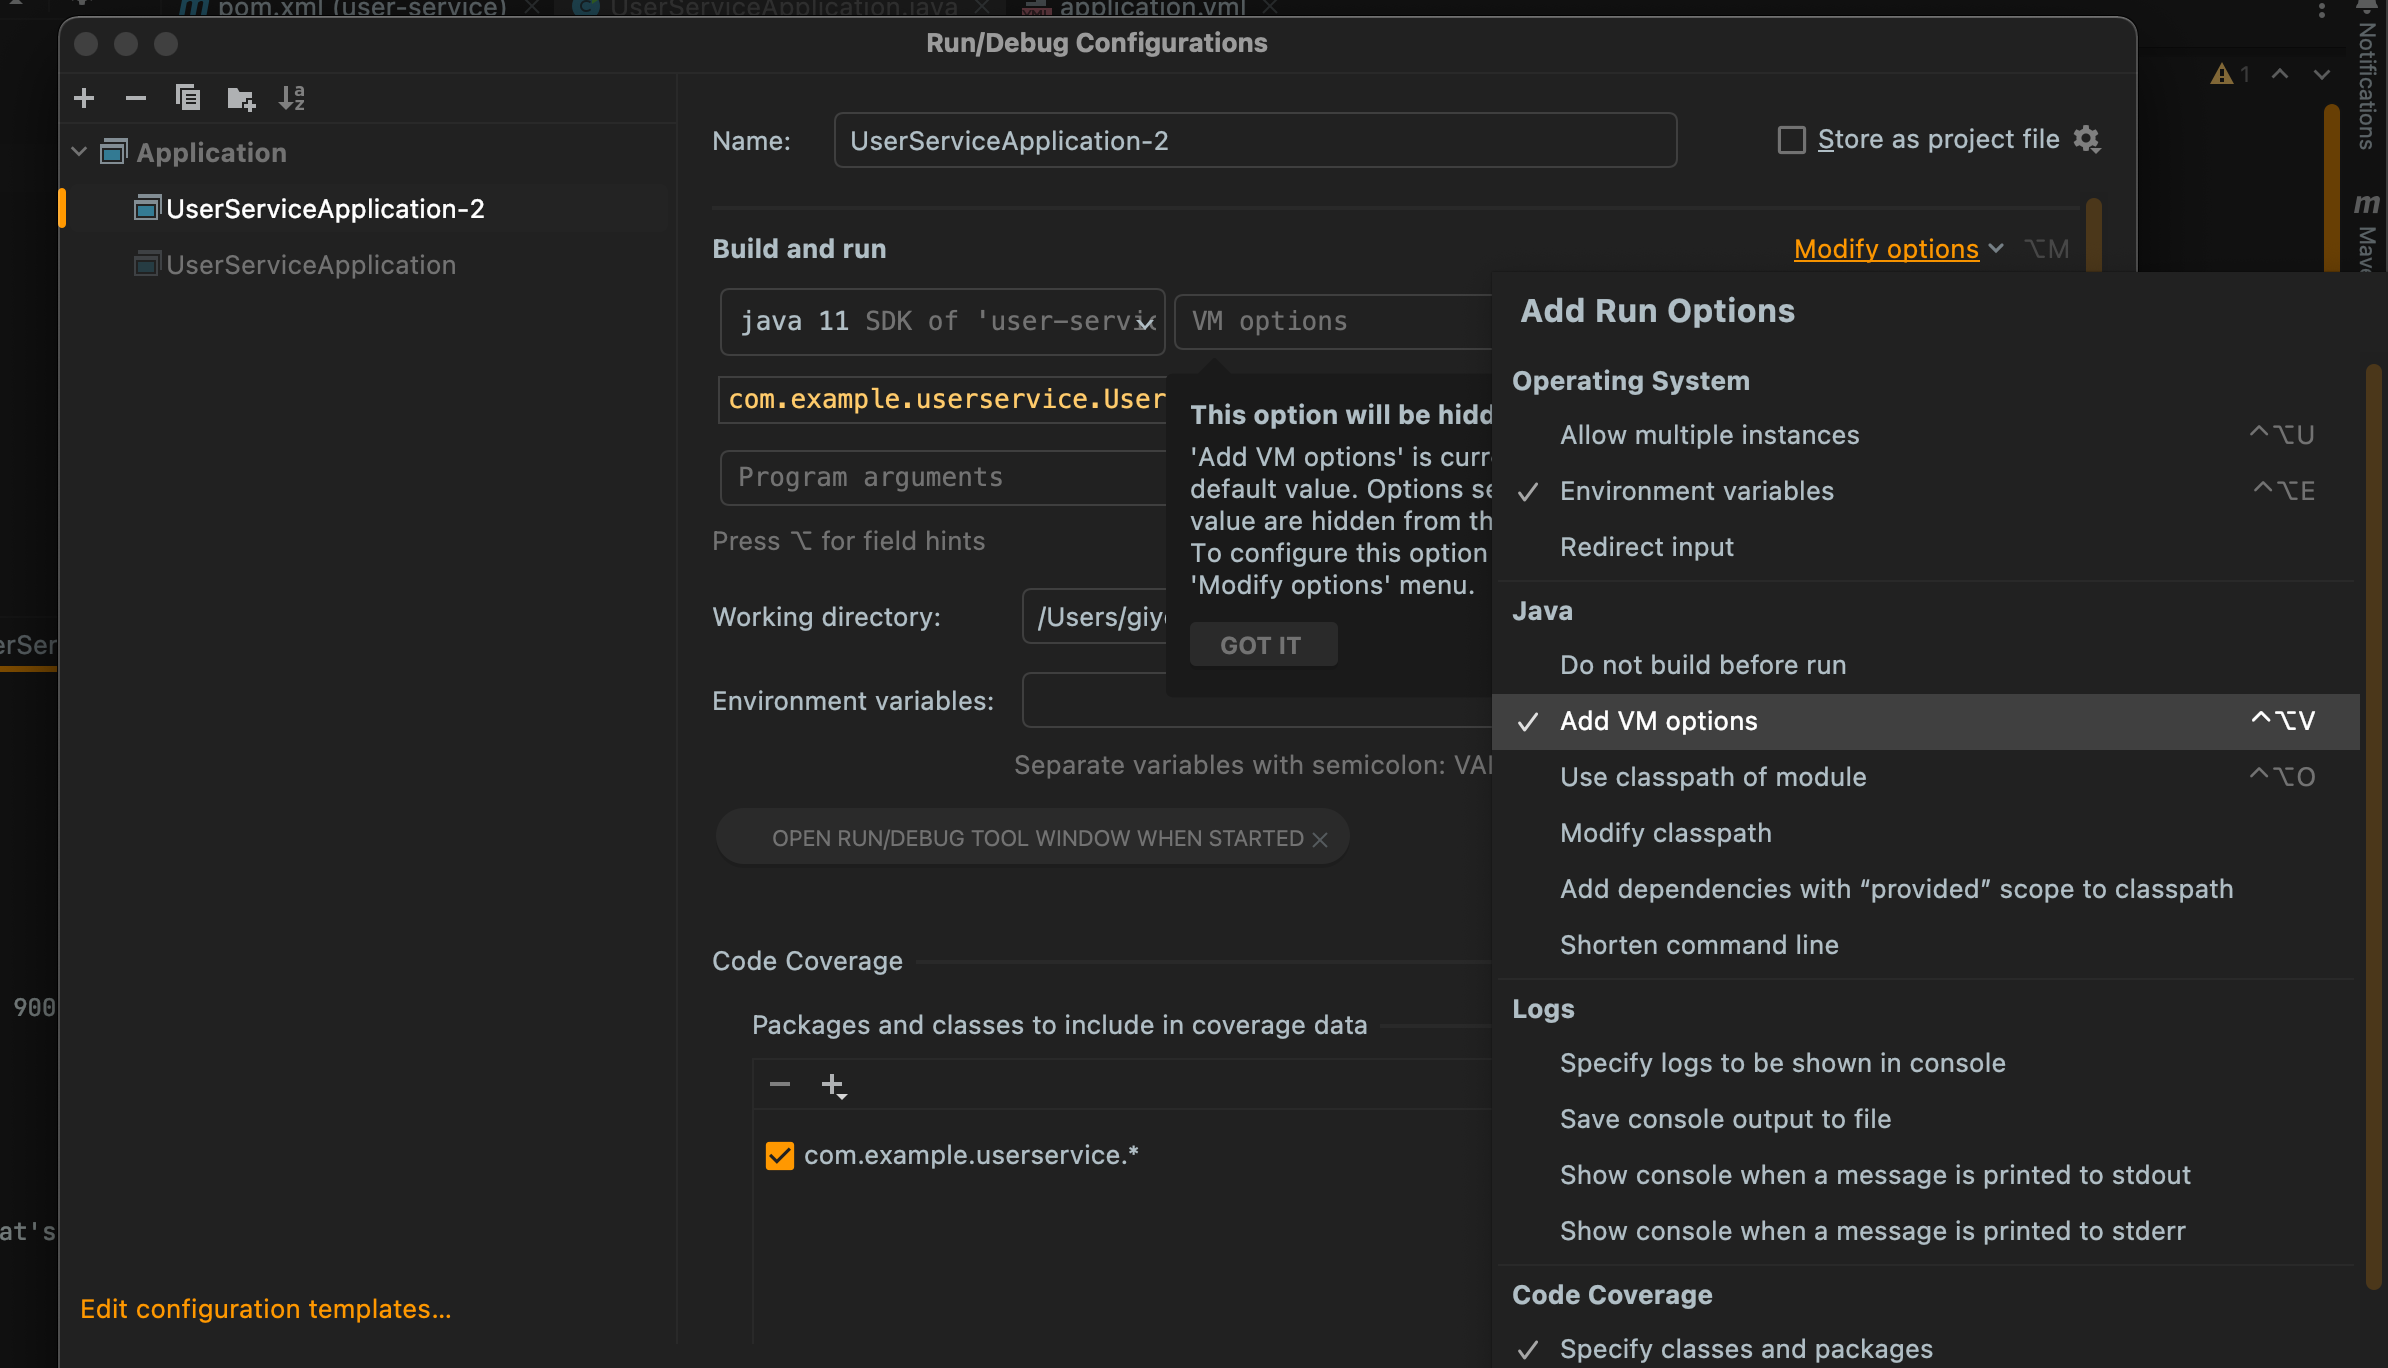Select Show console when printed to stderr
The height and width of the screenshot is (1368, 2388).
(x=1926, y=1231)
